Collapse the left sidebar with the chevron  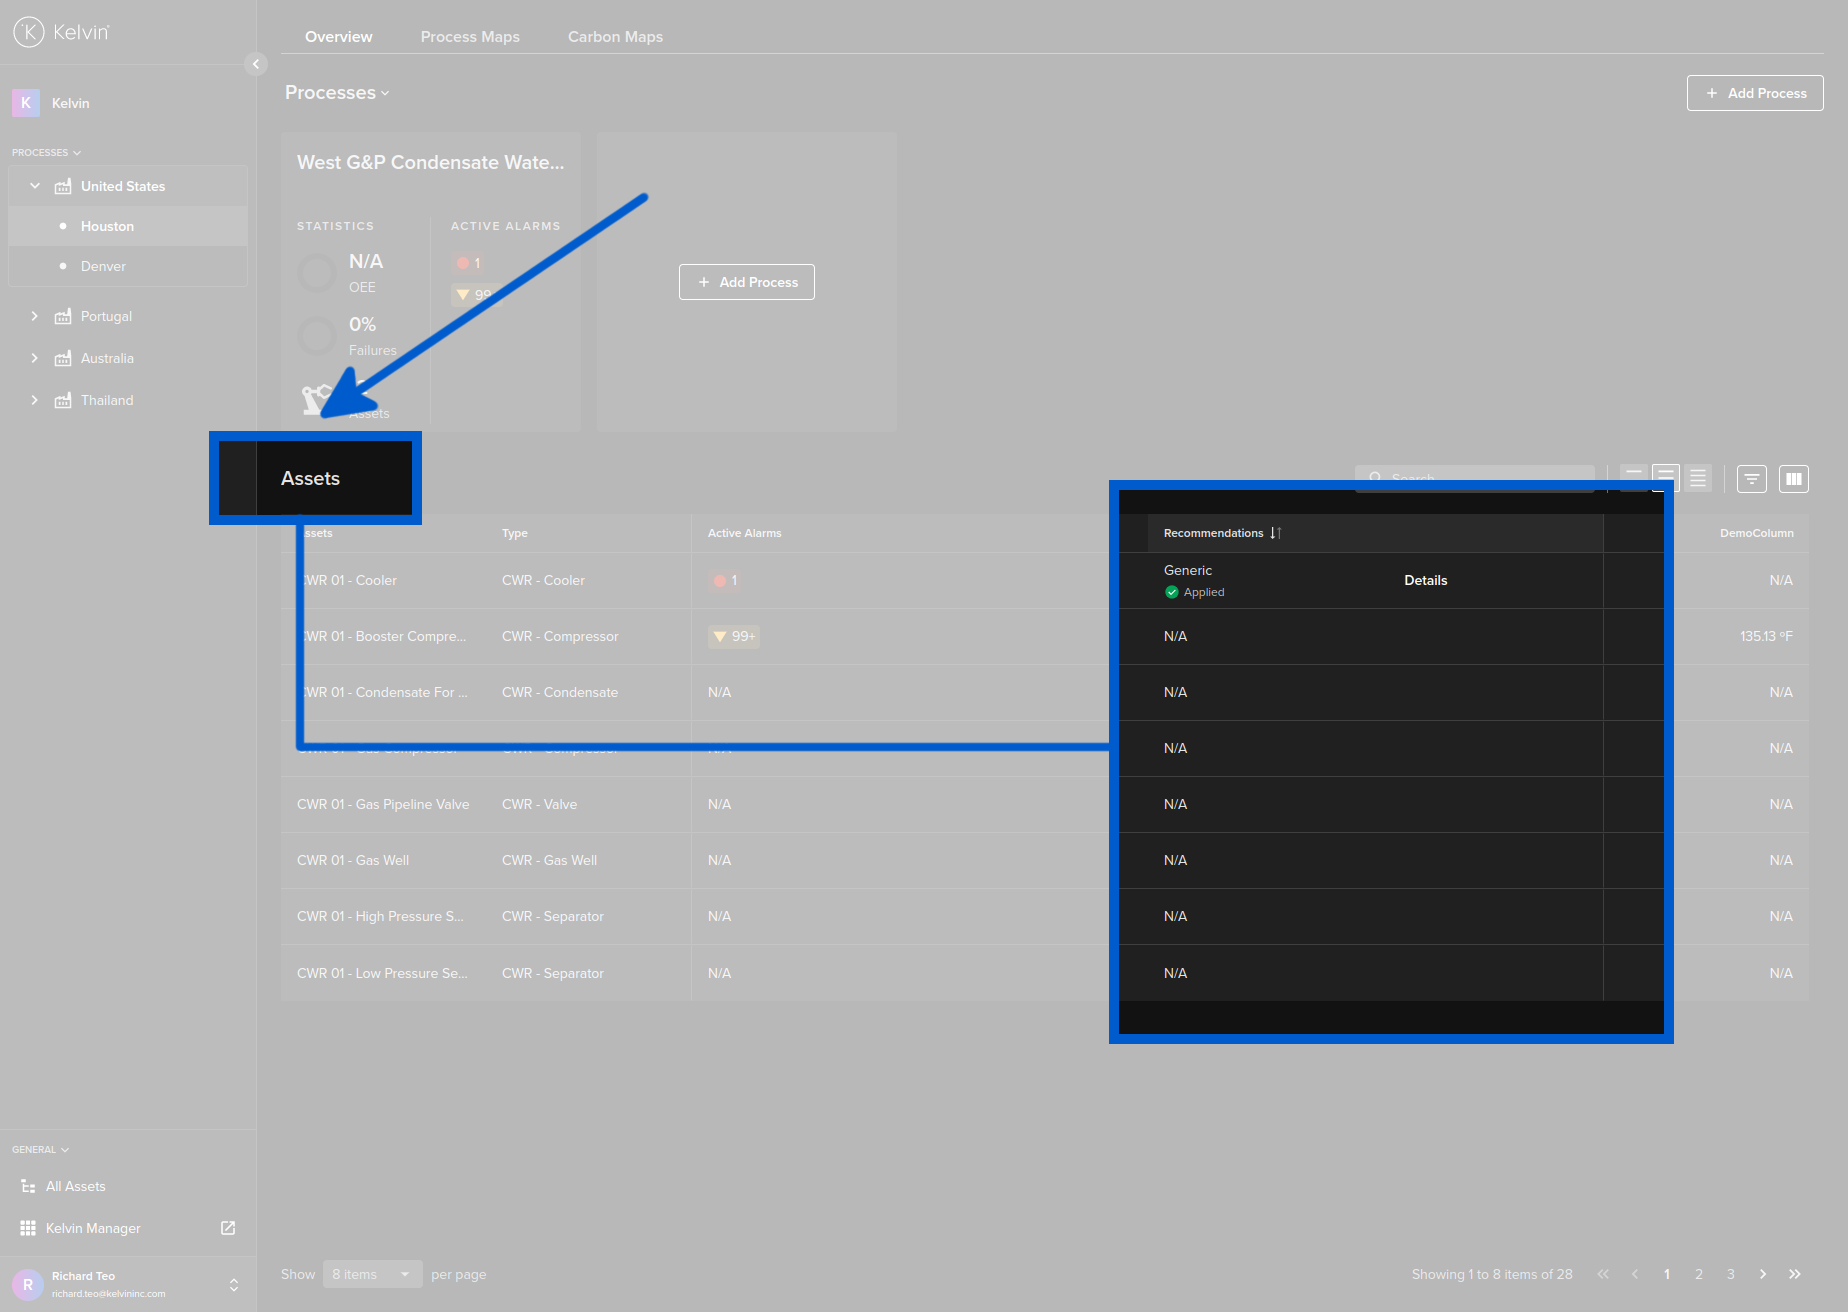(256, 64)
